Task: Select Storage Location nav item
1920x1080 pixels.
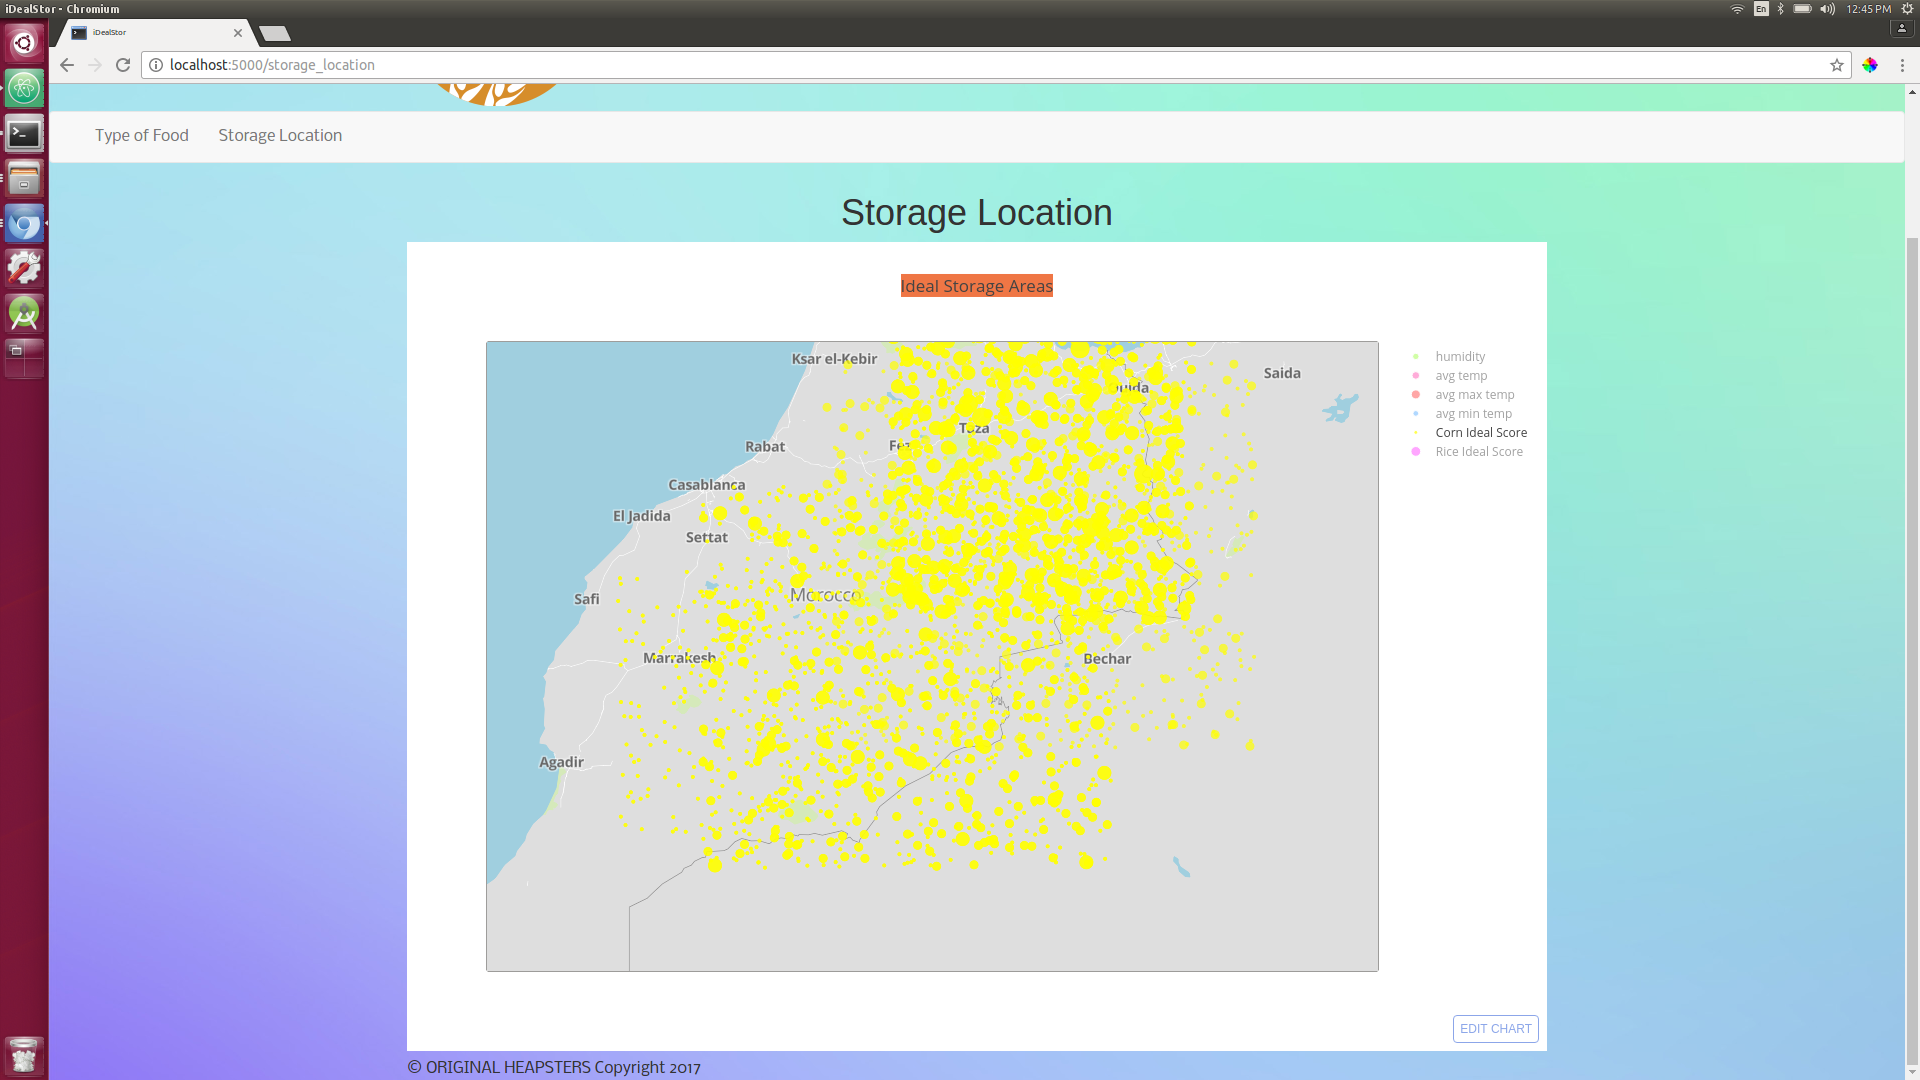Action: click(280, 136)
